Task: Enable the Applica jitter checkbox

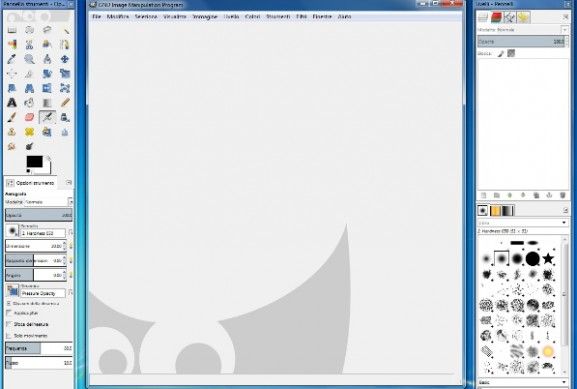Action: (x=9, y=313)
